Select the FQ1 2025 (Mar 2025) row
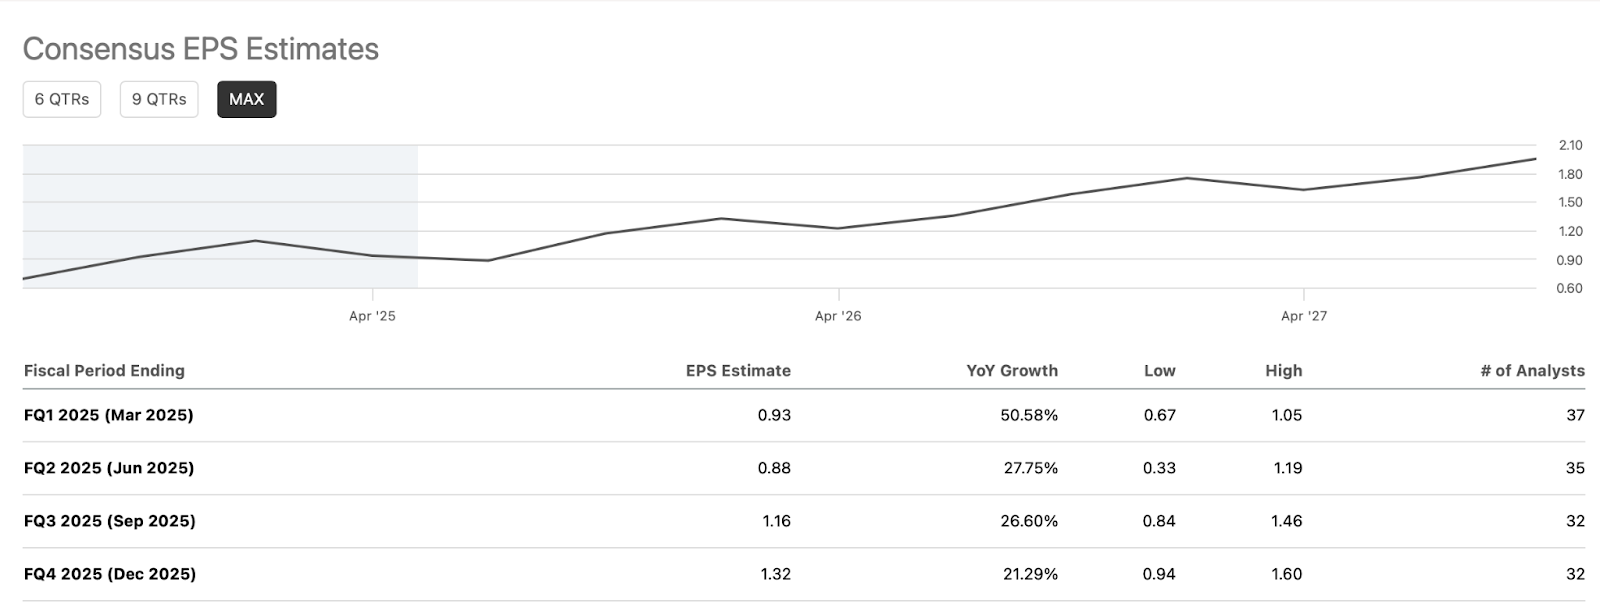The image size is (1600, 604). coord(108,415)
